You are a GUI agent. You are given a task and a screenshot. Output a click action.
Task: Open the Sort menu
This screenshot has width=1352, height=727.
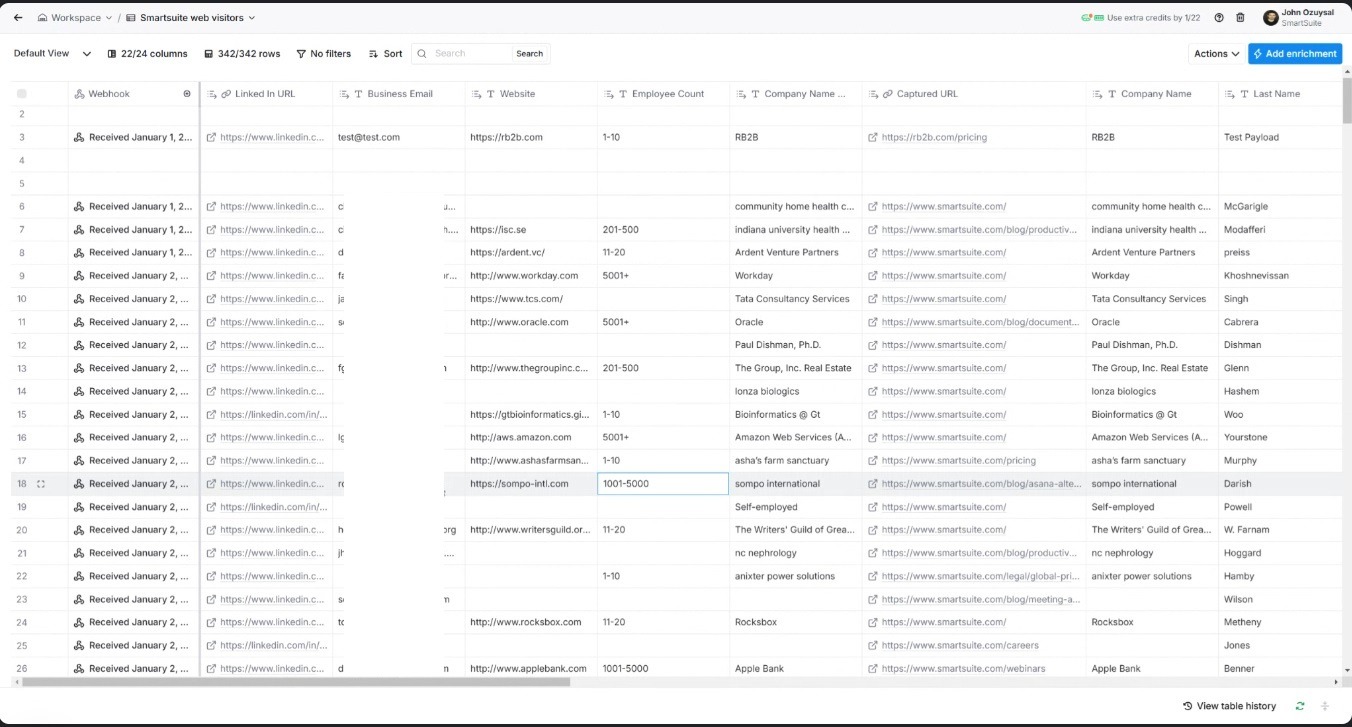point(385,54)
